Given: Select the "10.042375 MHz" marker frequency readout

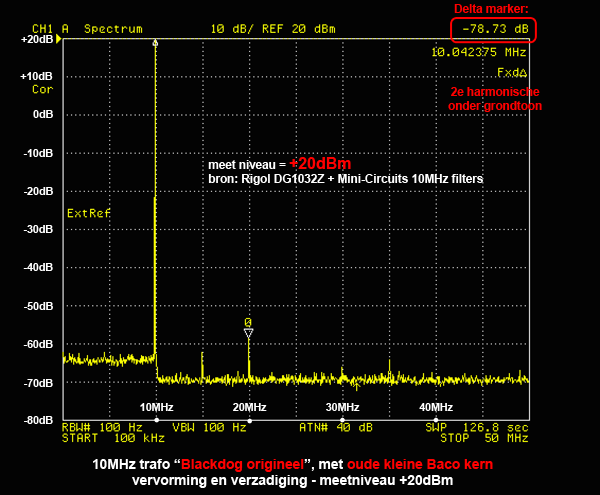Looking at the screenshot, I should click(479, 52).
